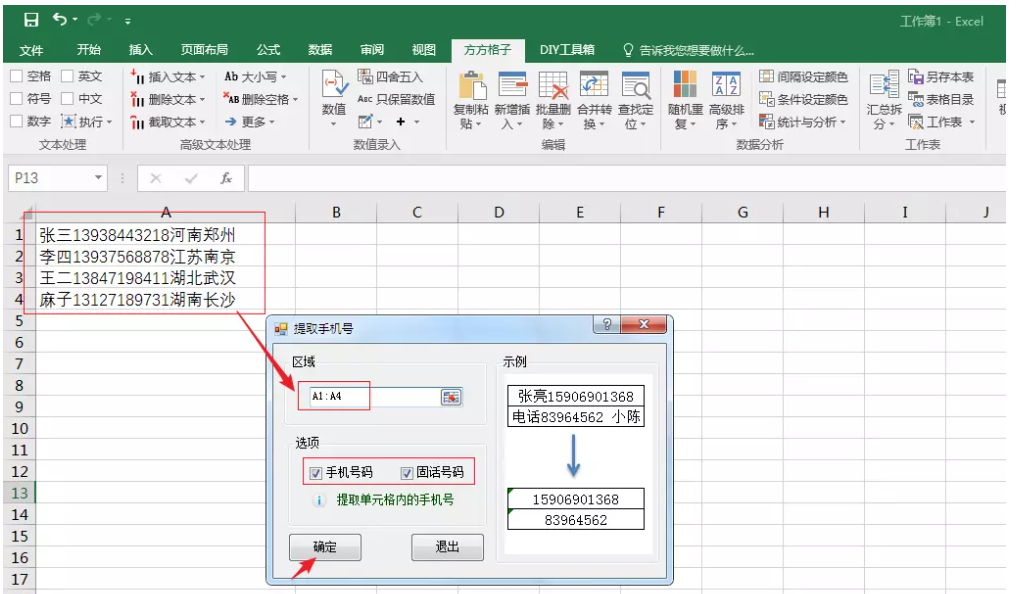1028x594 pixels.
Task: Click the 间隔设定颜色 interval color icon
Action: (766, 76)
